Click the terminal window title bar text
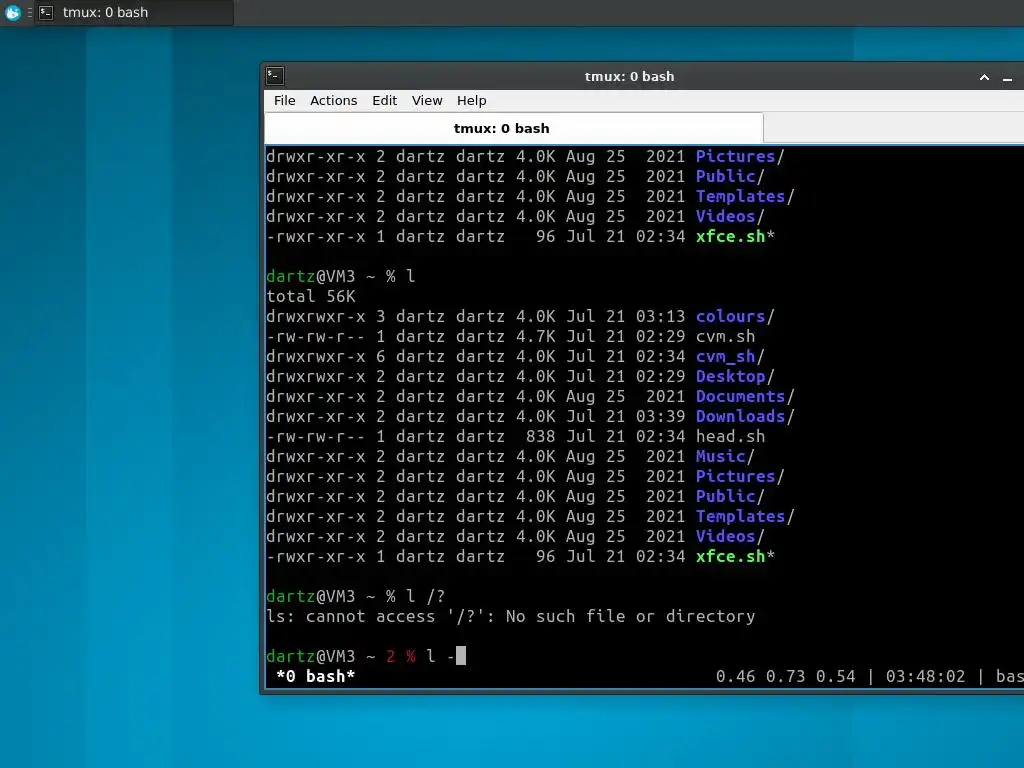1024x768 pixels. 629,76
